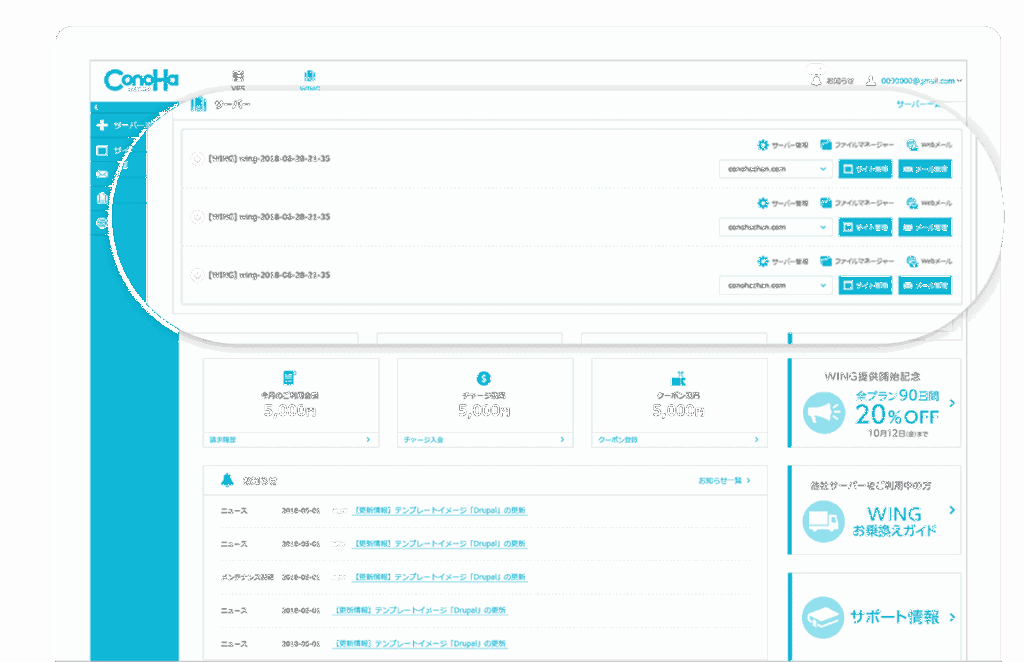View all notices via お知らせ一覧
Viewport: 1024px width, 662px height.
point(724,481)
